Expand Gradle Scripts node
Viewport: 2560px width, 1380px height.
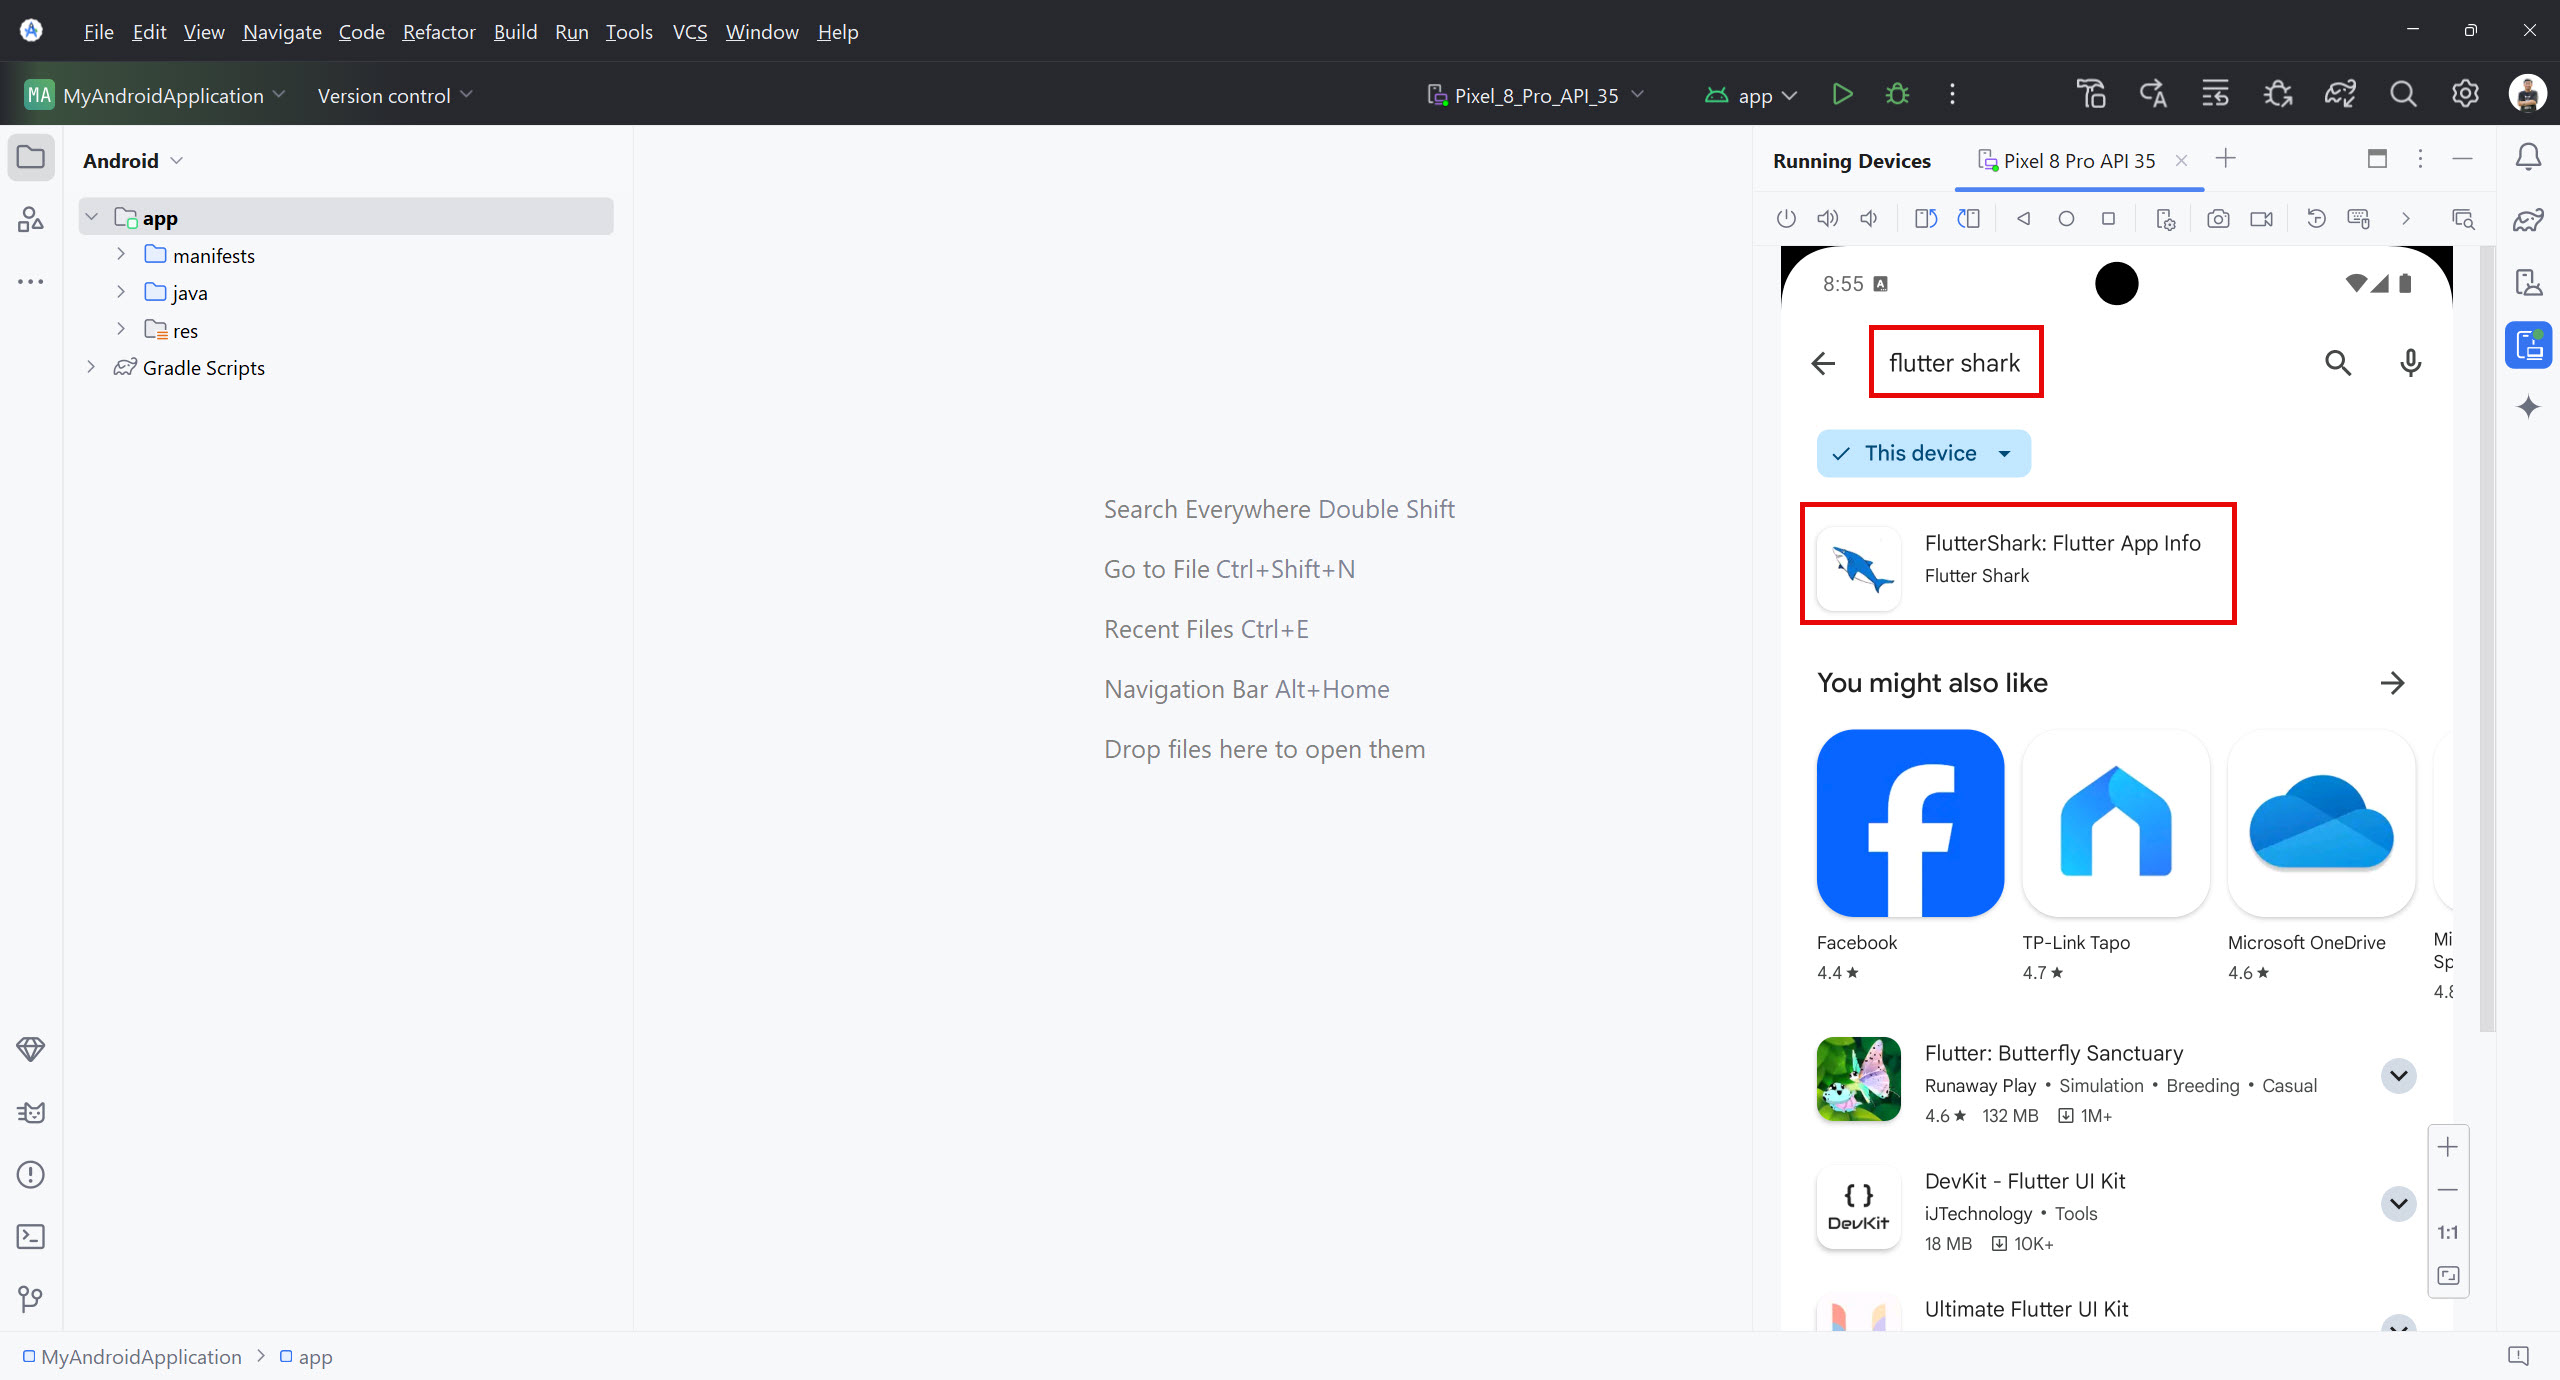point(92,367)
